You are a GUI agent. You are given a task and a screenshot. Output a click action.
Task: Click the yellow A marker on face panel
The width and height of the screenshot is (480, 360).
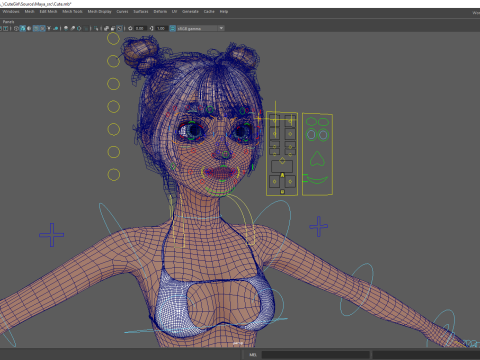click(282, 175)
